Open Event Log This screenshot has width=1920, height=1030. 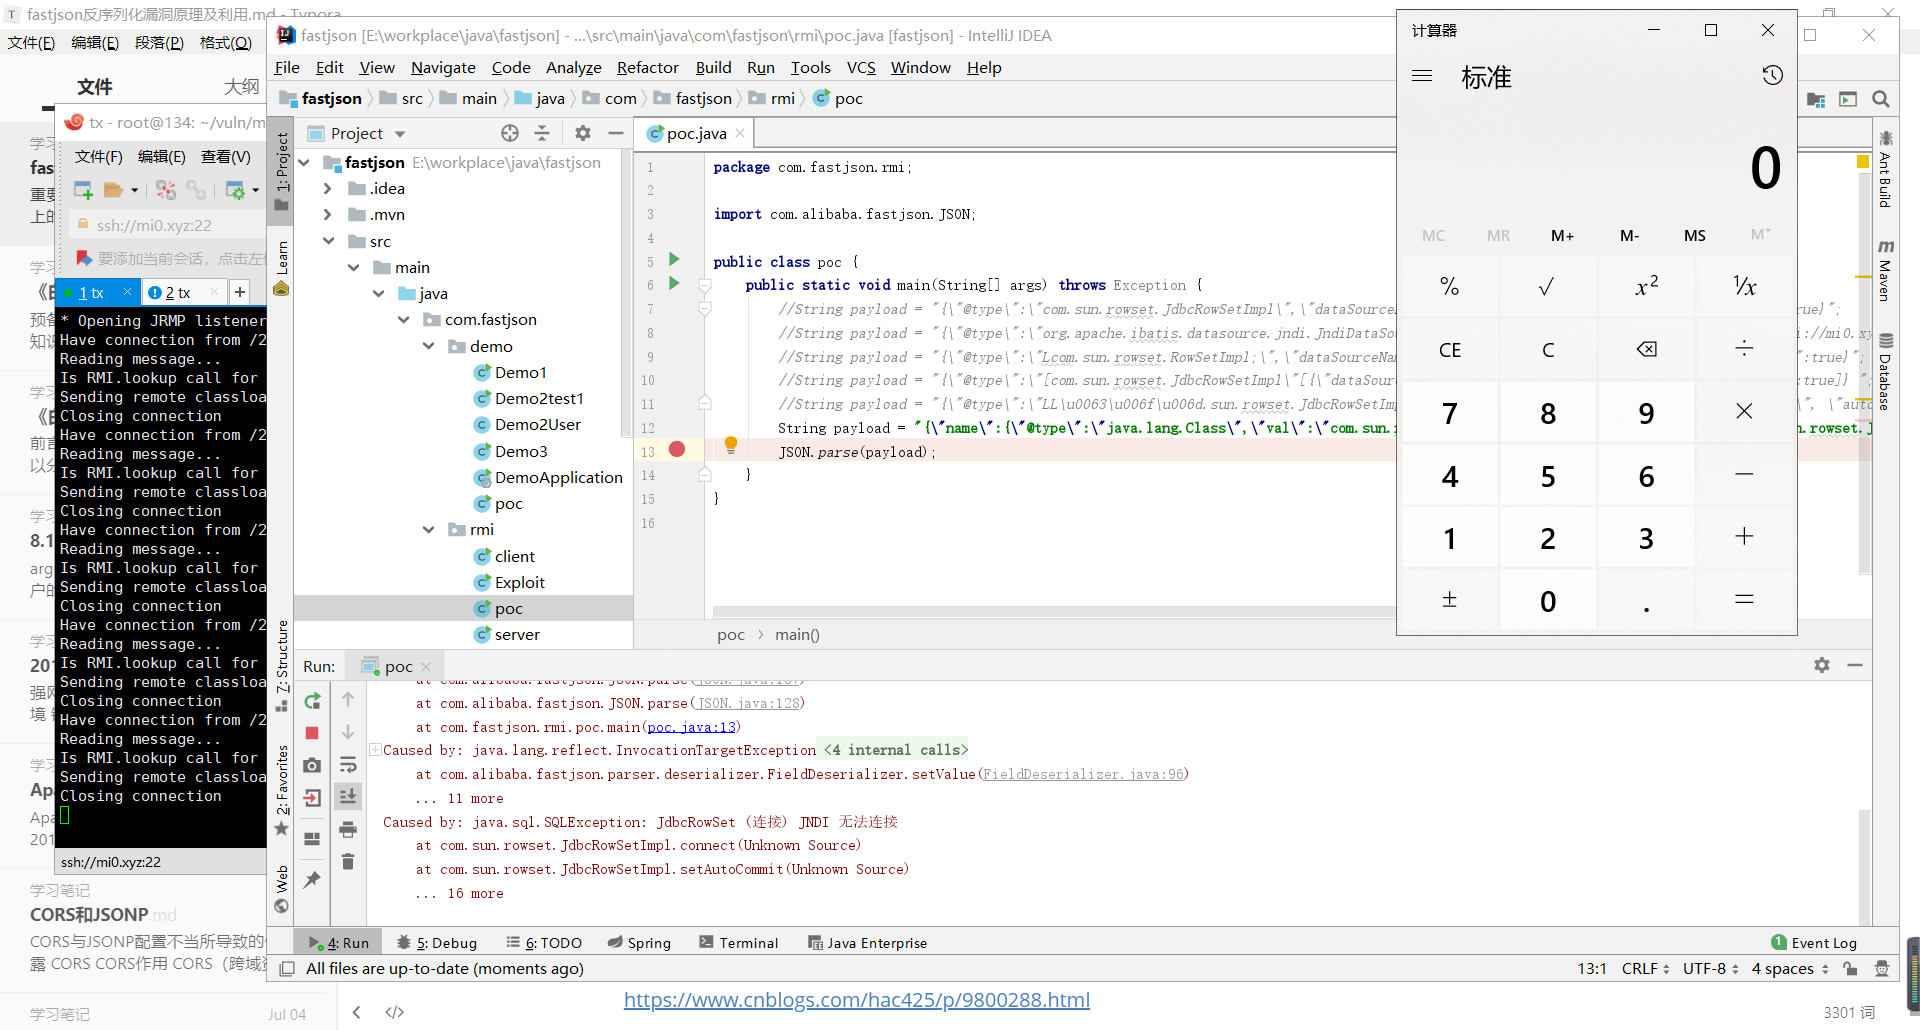click(1814, 942)
